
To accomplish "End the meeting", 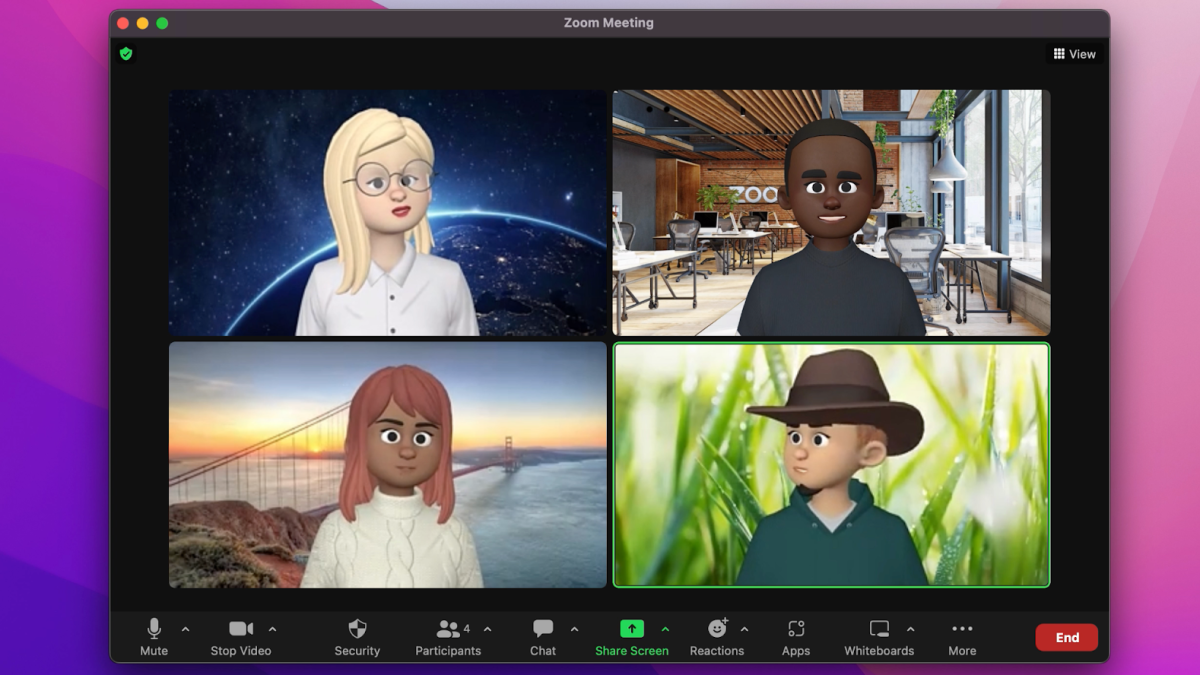I will 1066,637.
